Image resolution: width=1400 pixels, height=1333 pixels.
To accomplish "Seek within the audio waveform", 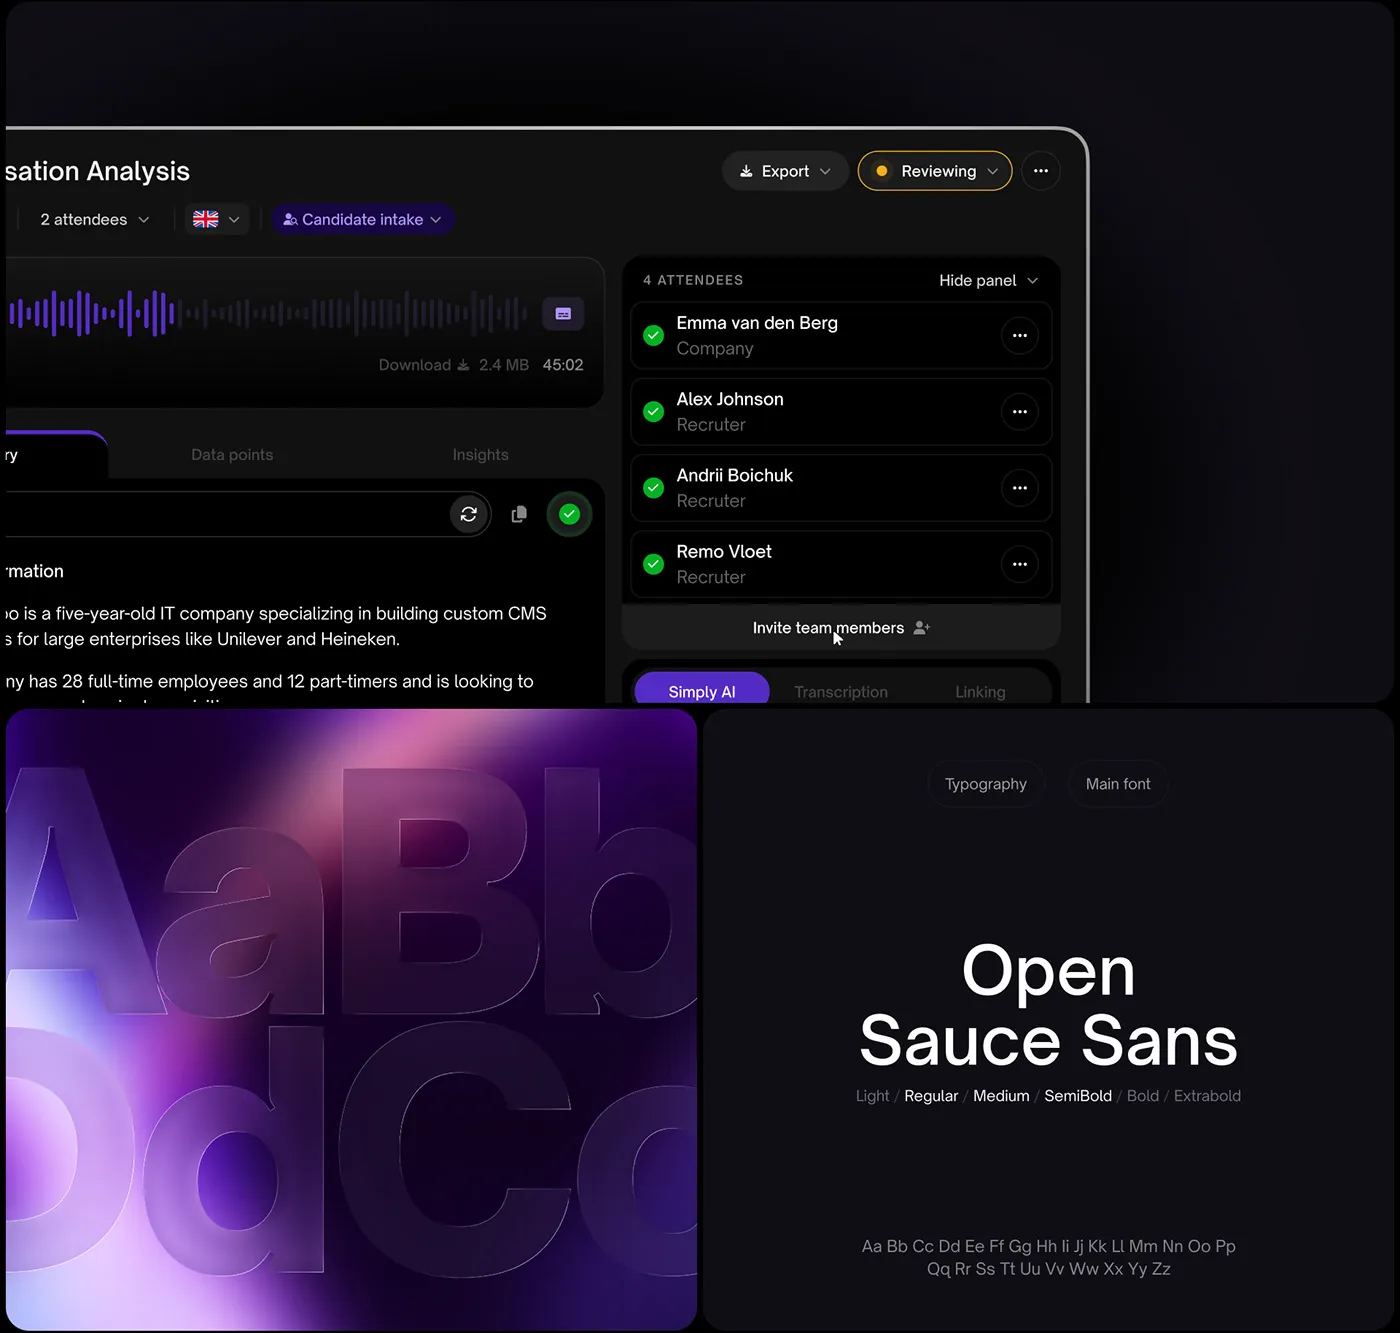I will [x=268, y=313].
